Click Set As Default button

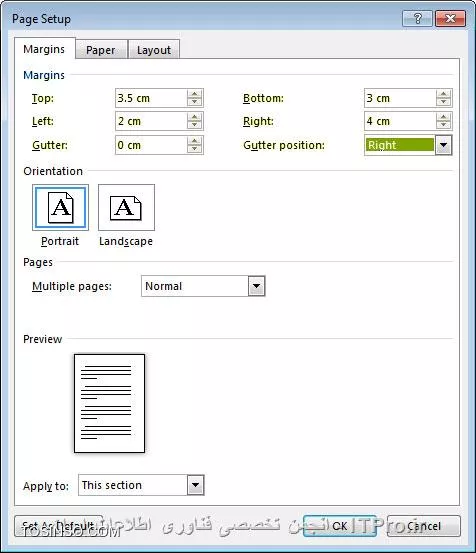[x=59, y=526]
